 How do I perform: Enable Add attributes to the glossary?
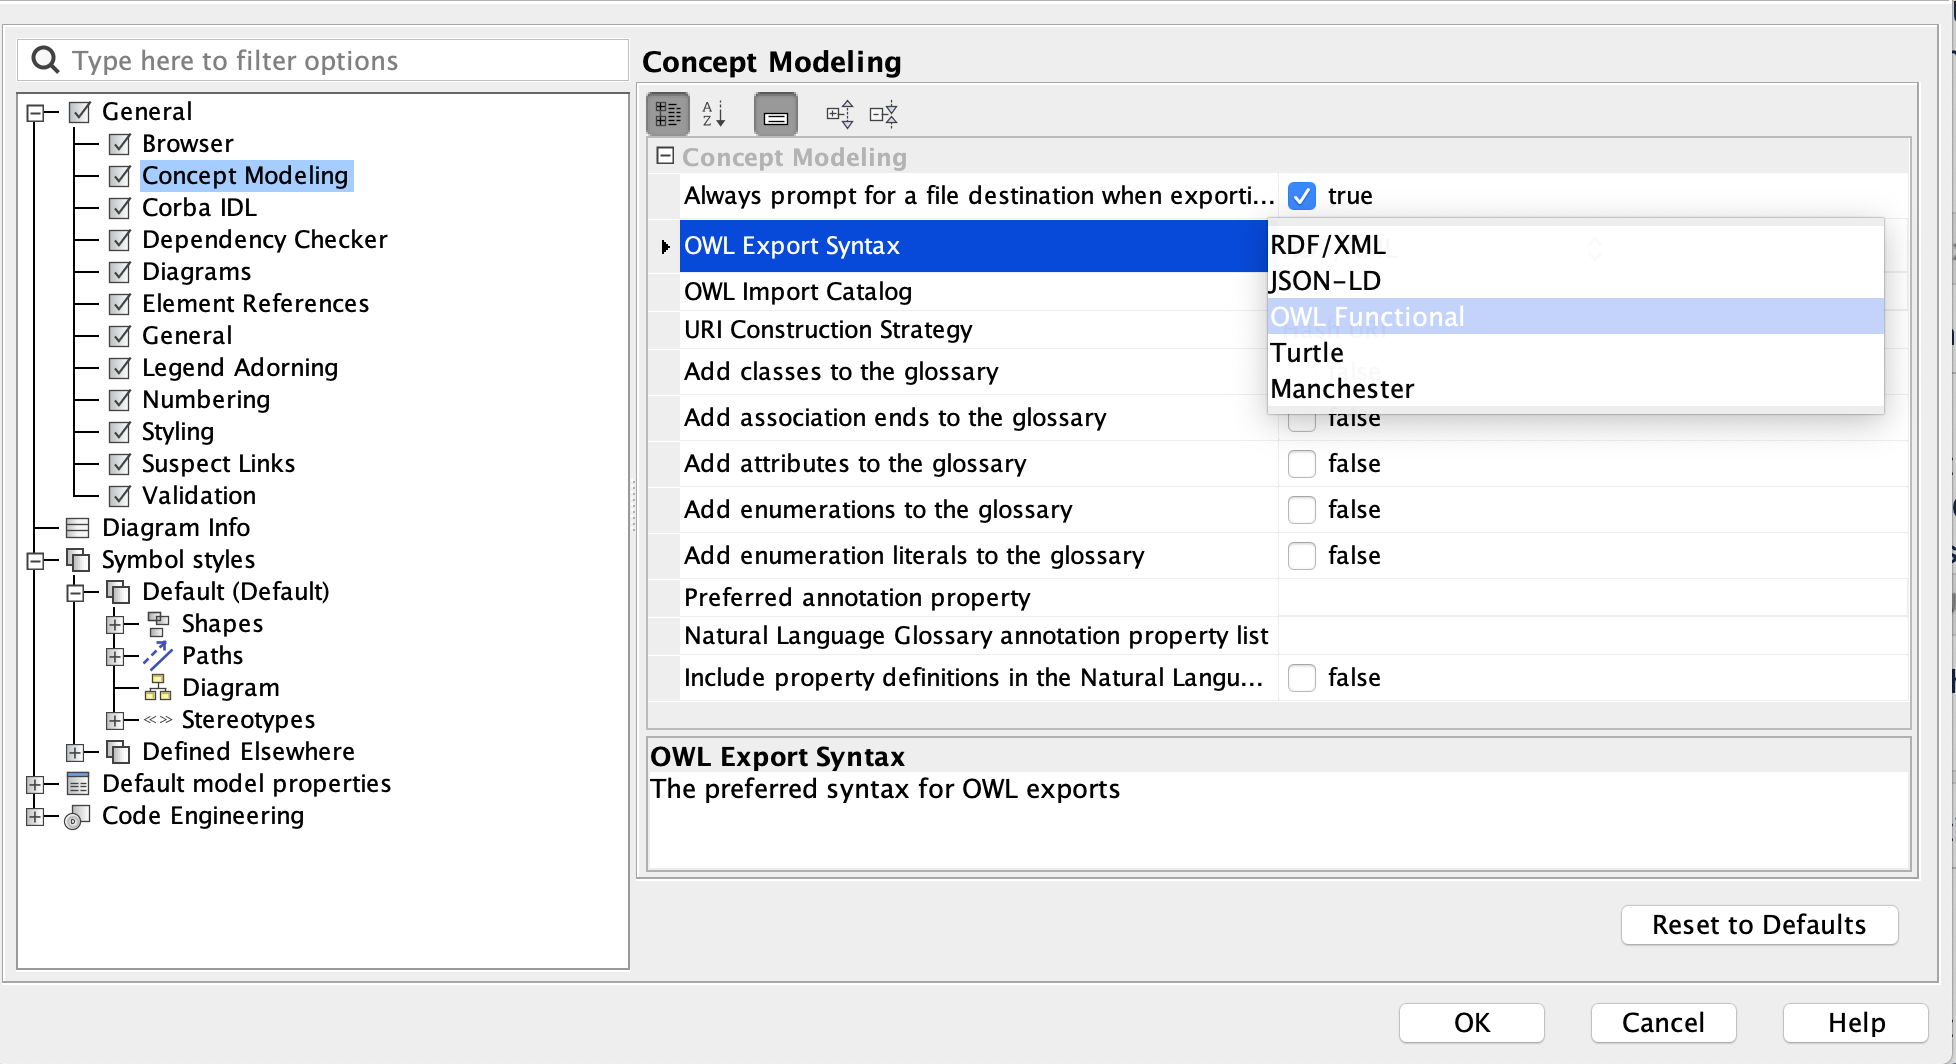pyautogui.click(x=1301, y=464)
